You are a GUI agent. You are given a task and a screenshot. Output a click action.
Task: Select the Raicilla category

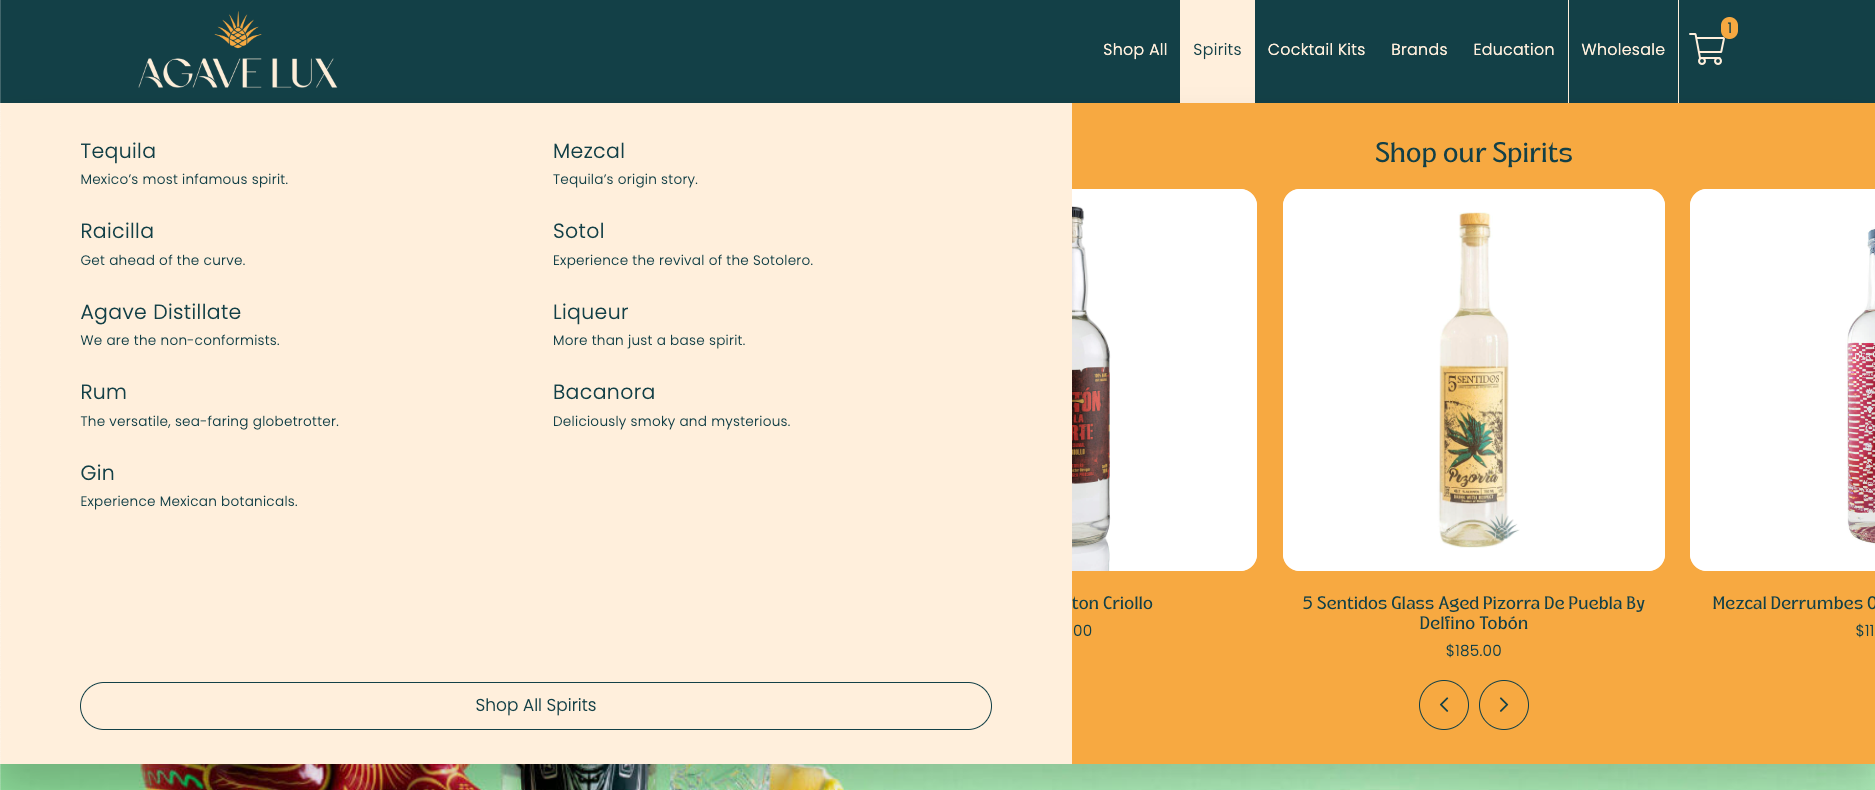[117, 231]
